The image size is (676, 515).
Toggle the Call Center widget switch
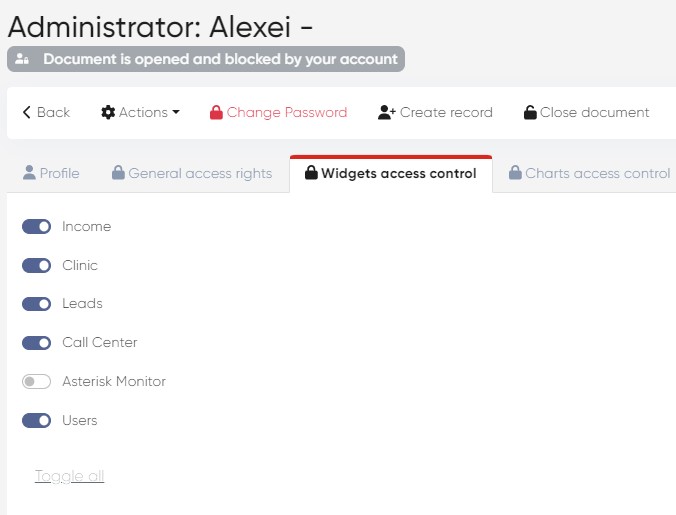pos(37,343)
